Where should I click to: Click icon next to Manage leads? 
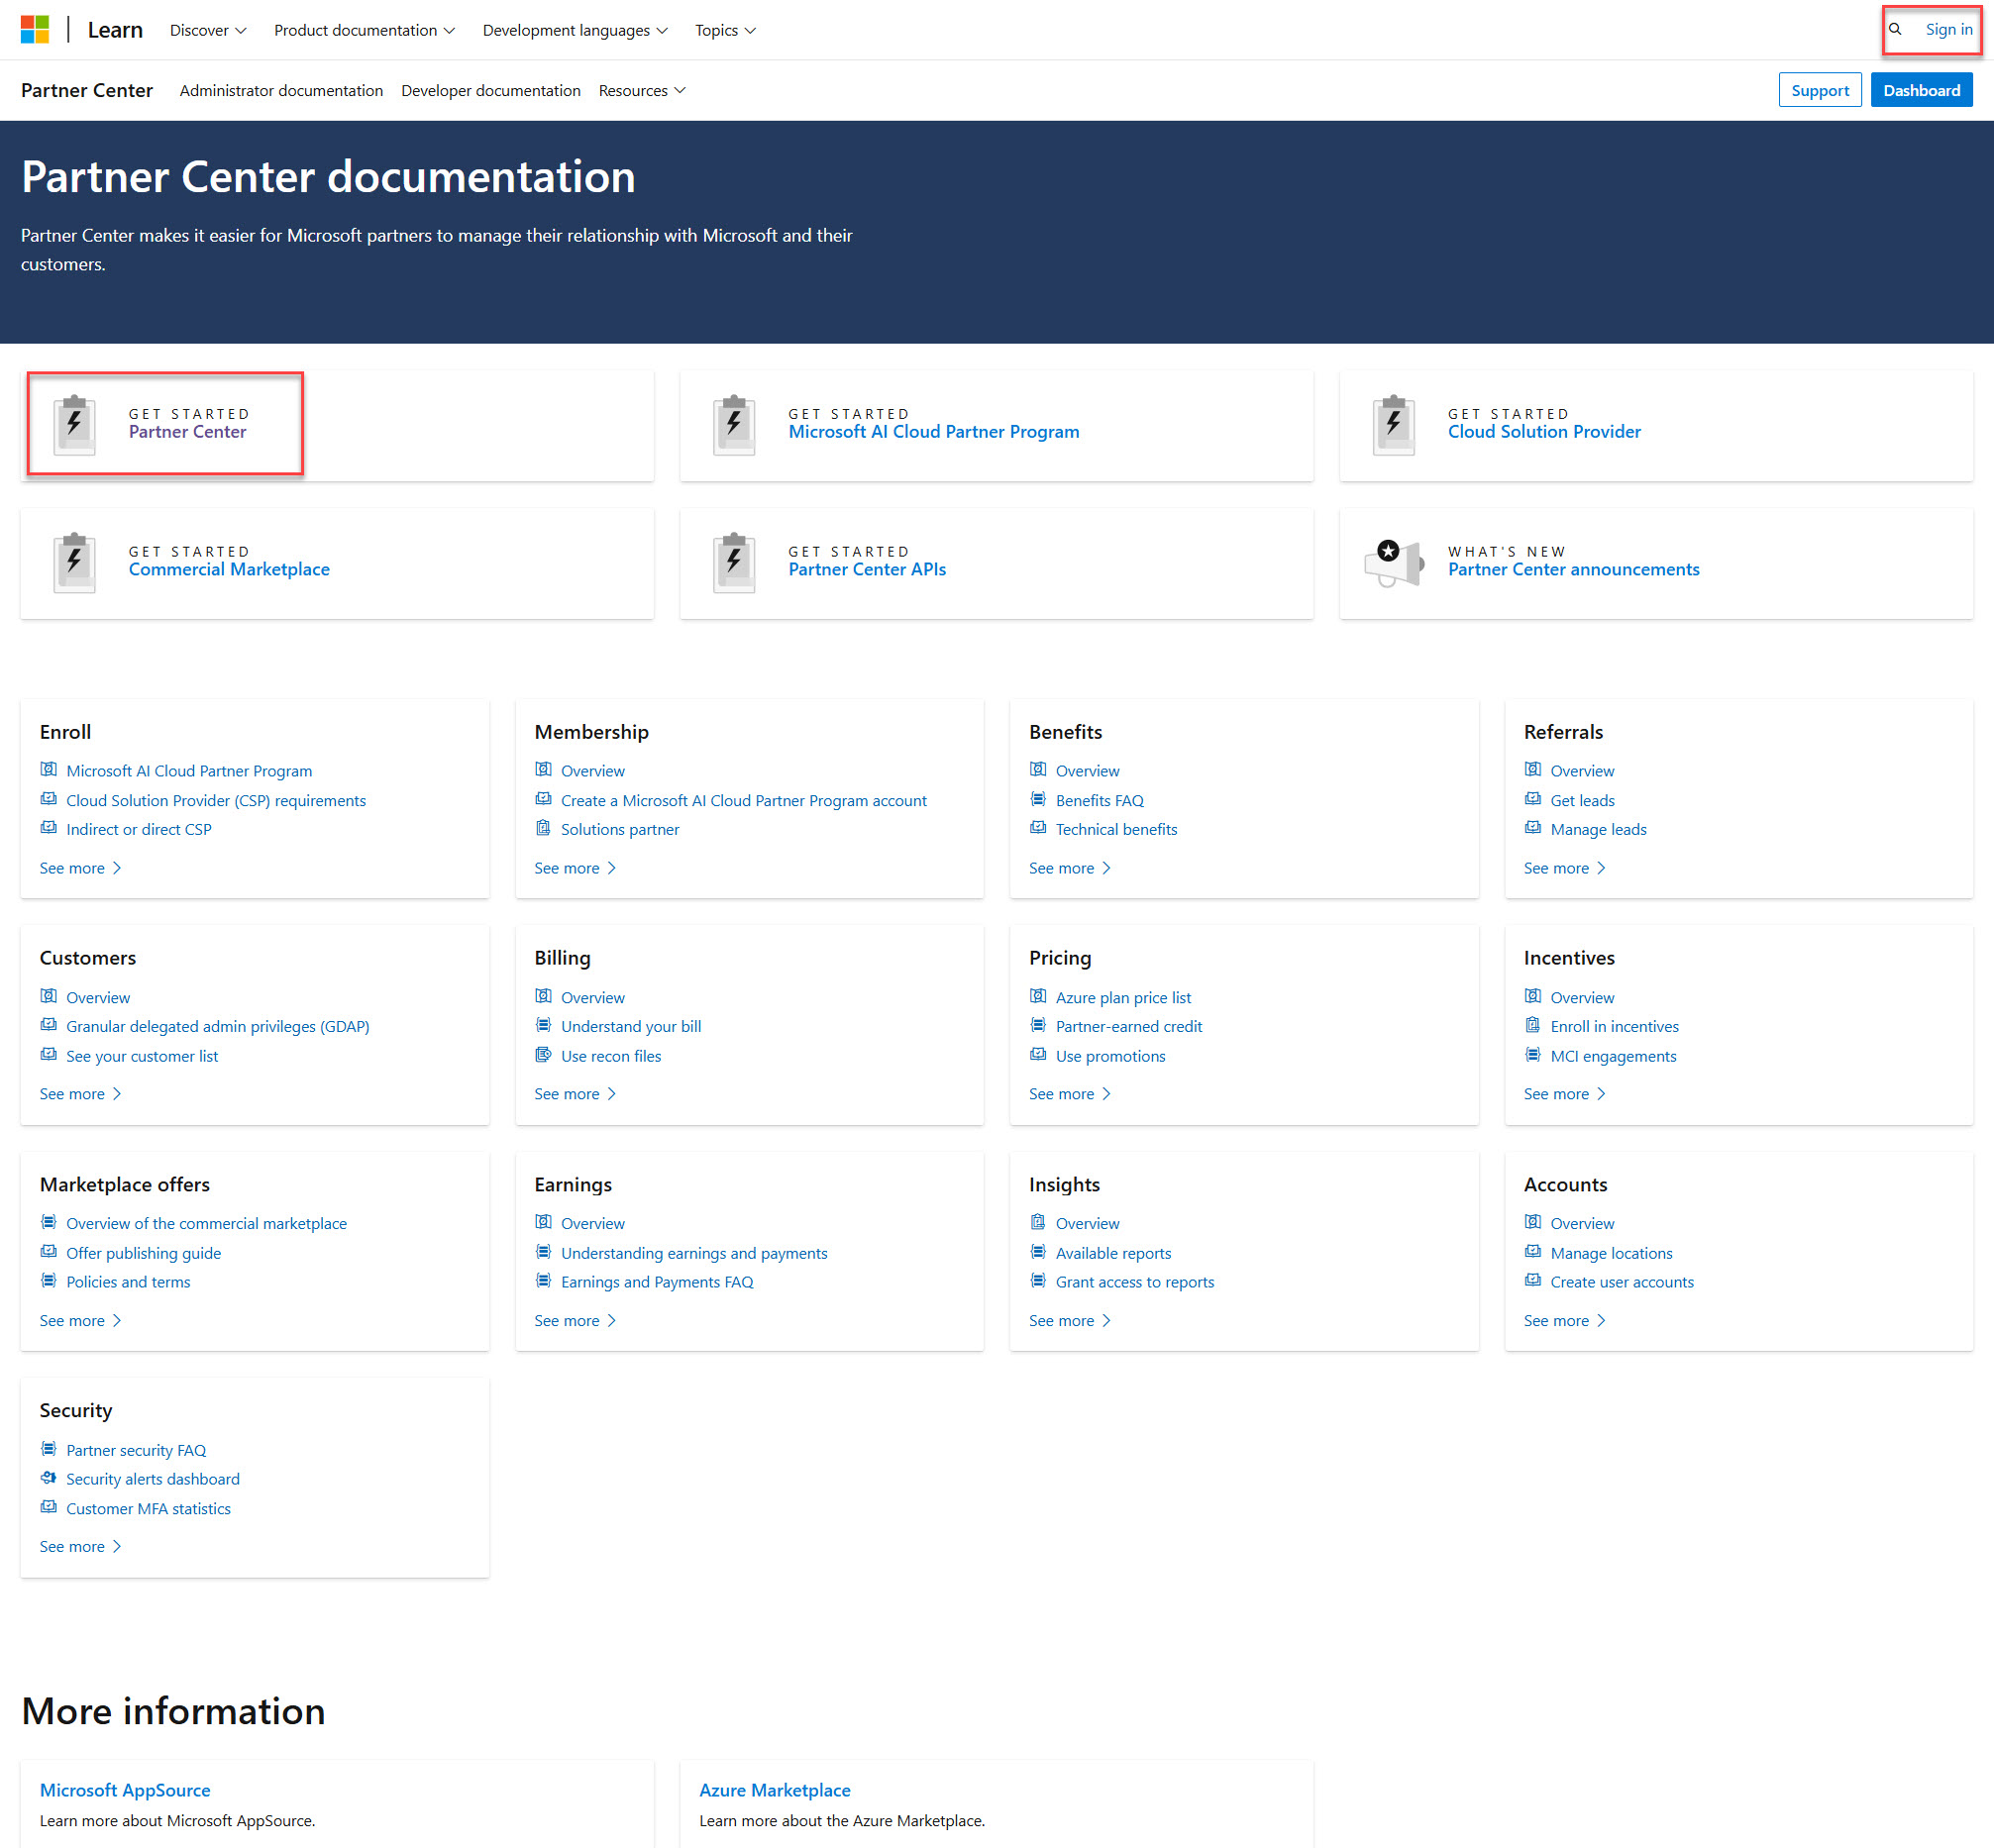(x=1533, y=828)
